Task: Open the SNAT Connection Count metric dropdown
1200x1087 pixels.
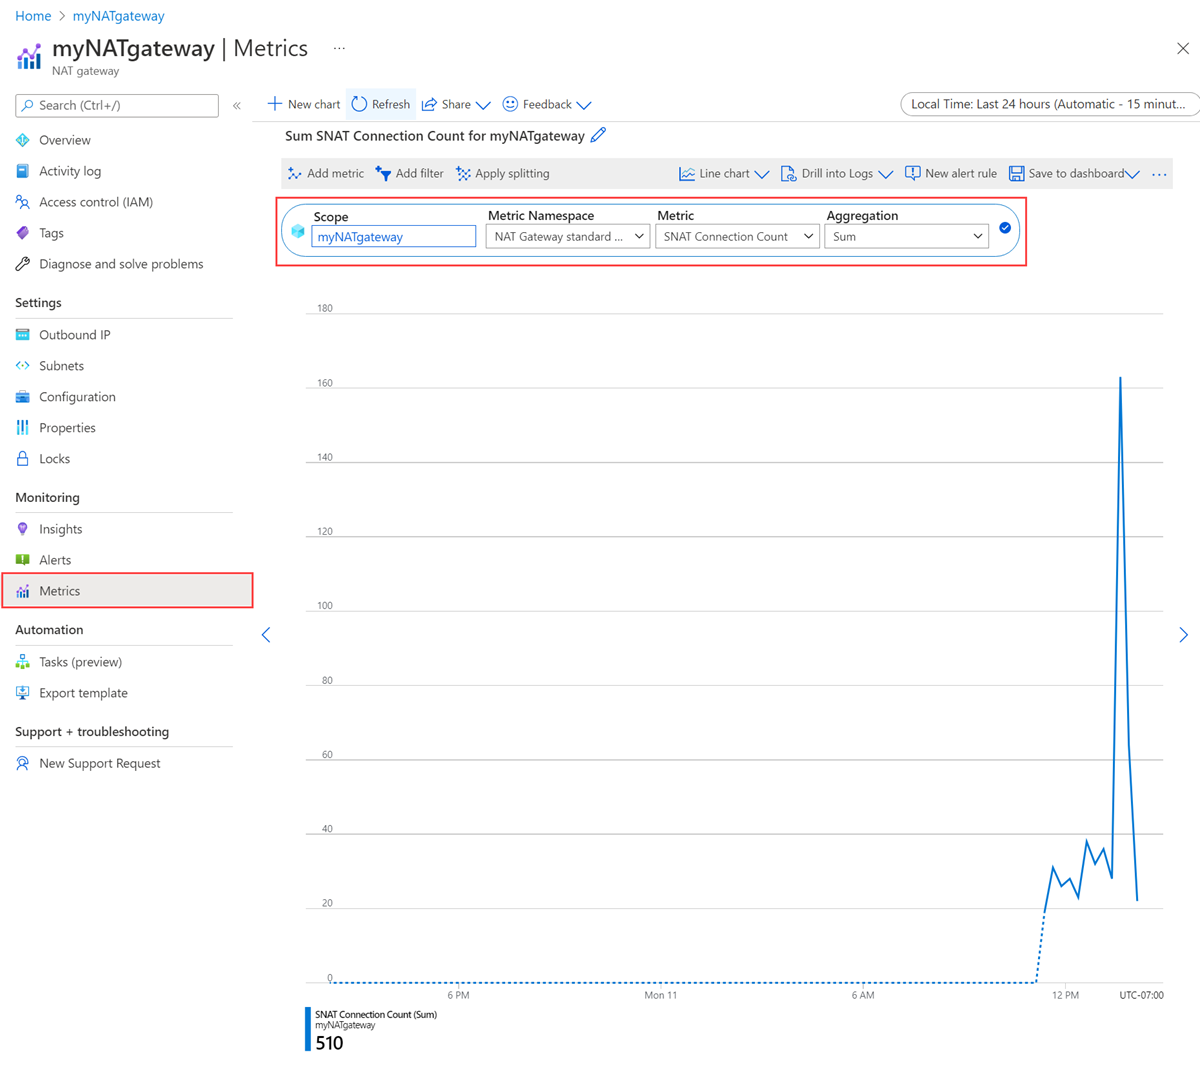Action: click(x=737, y=237)
